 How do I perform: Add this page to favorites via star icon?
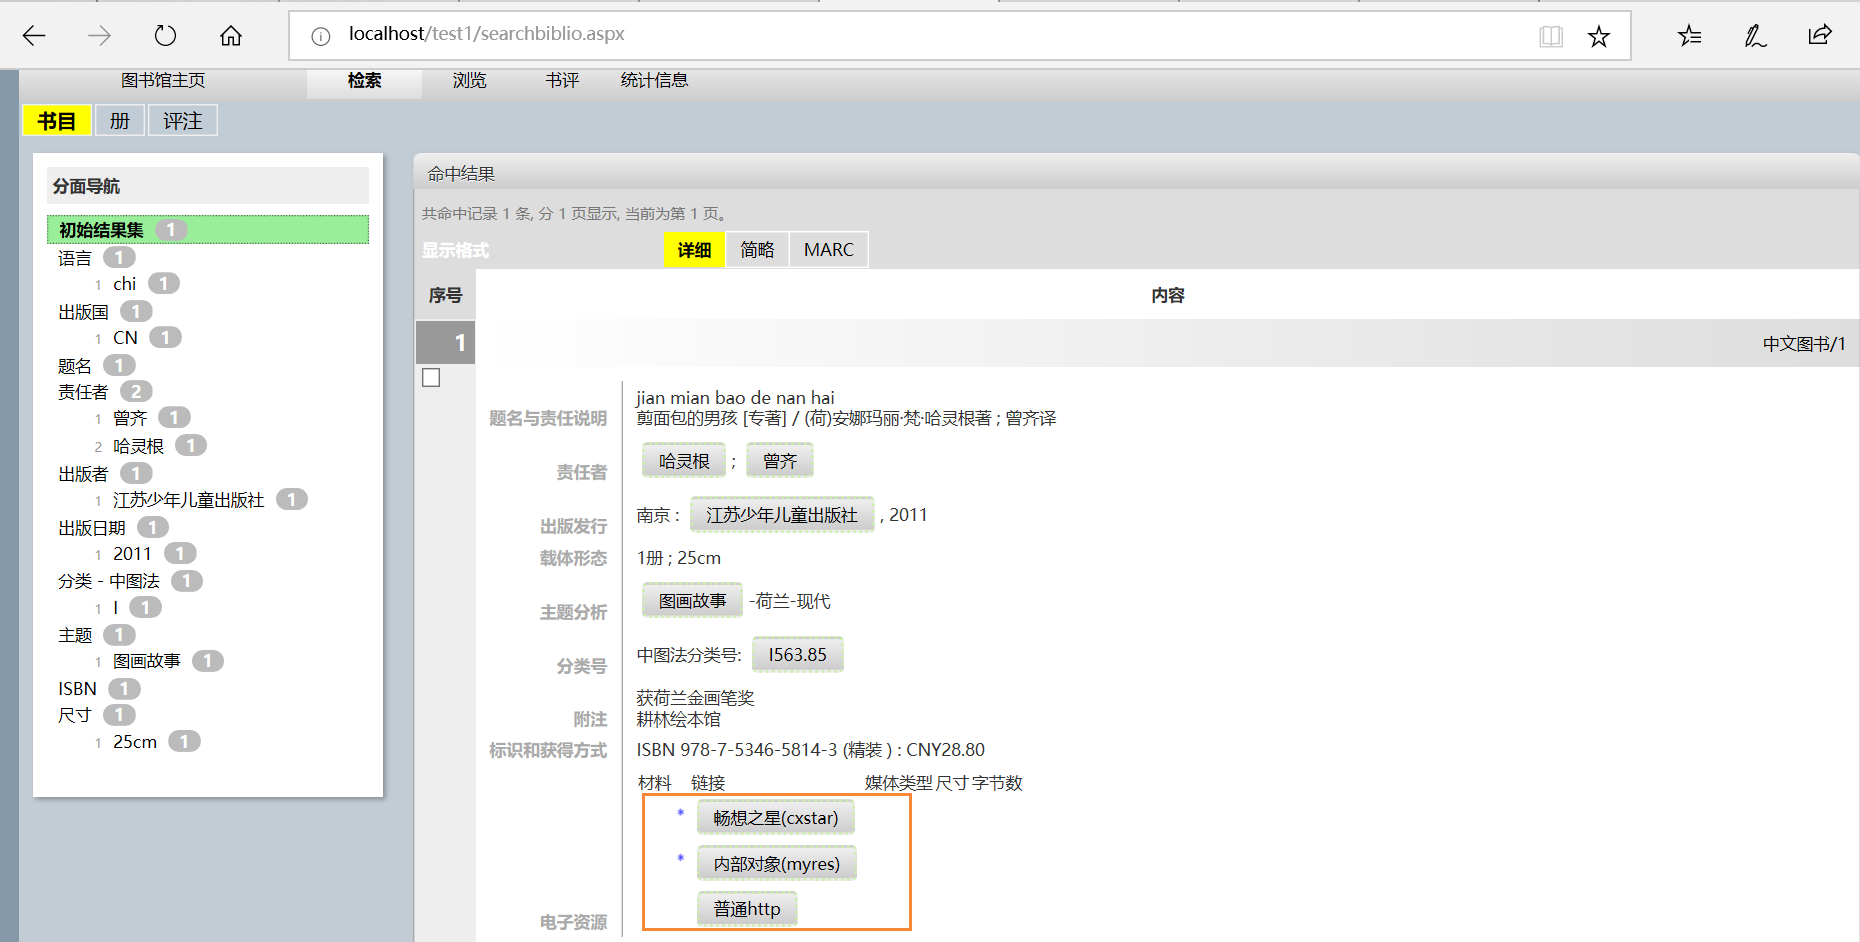click(x=1598, y=35)
